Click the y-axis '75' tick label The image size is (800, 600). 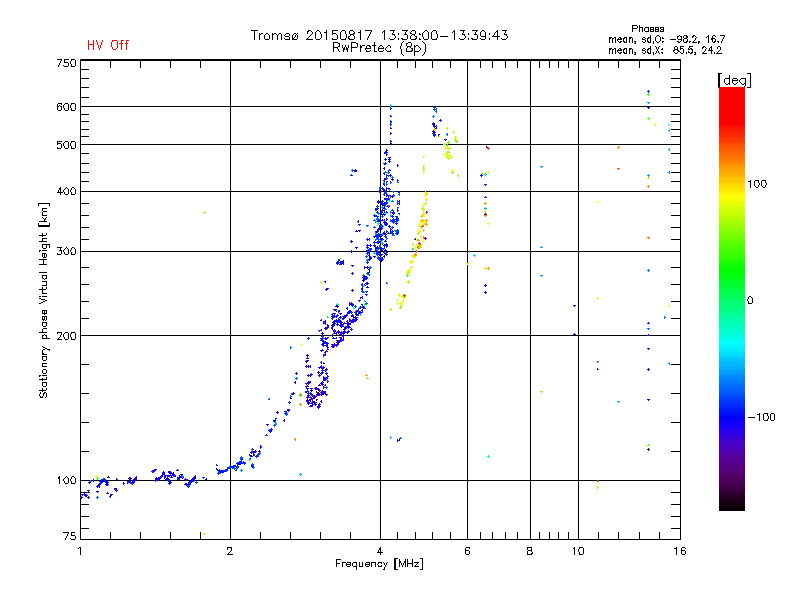[x=70, y=536]
